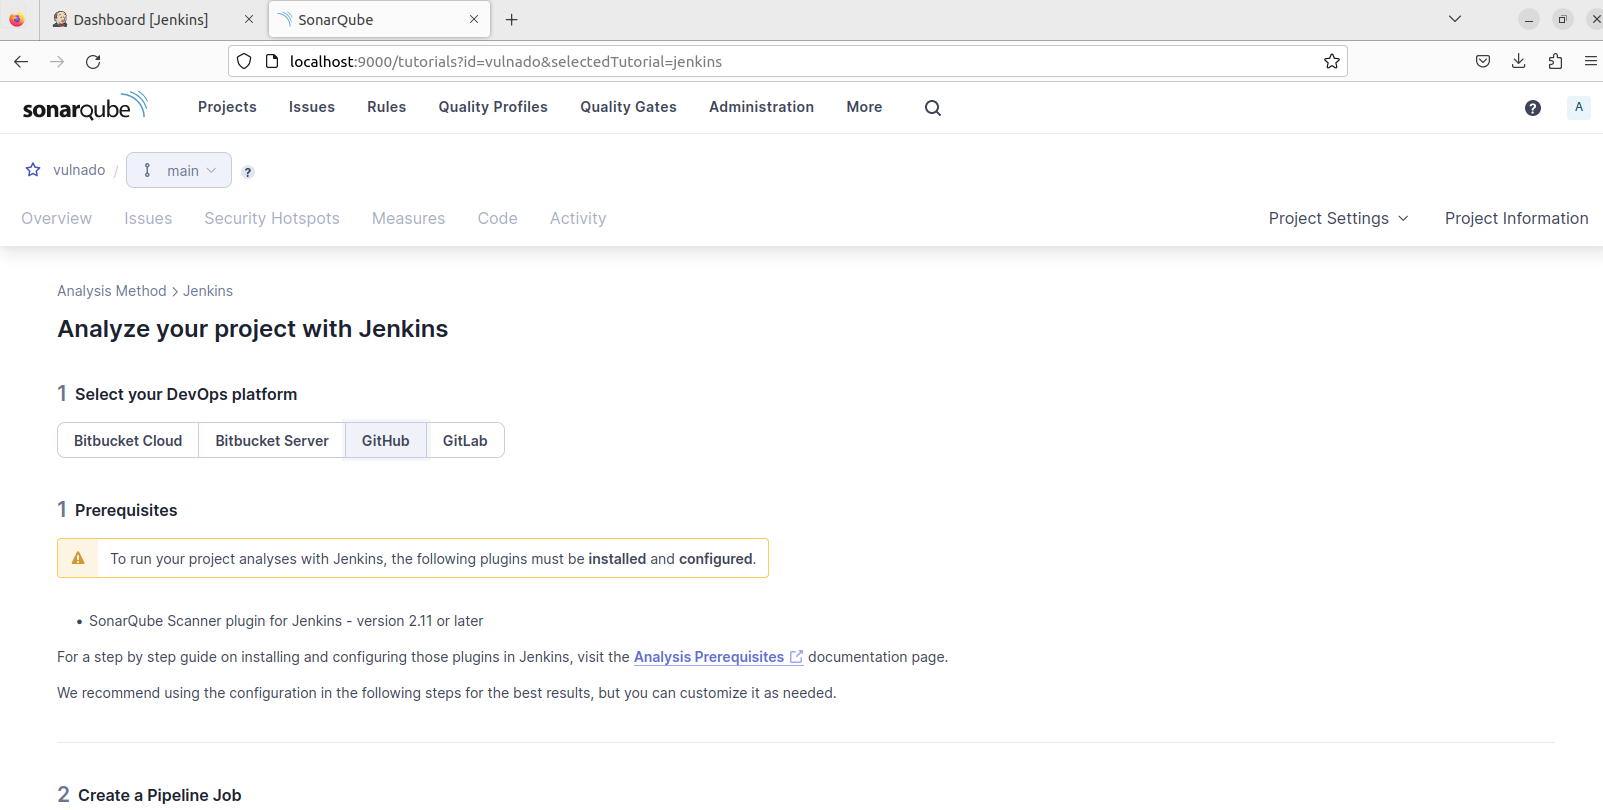The image size is (1603, 810).
Task: Click the page info icon in address bar
Action: click(271, 62)
